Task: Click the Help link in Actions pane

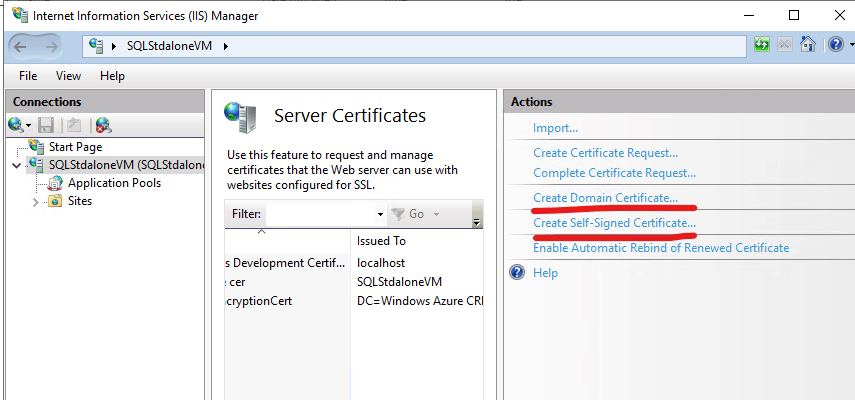Action: [x=545, y=272]
